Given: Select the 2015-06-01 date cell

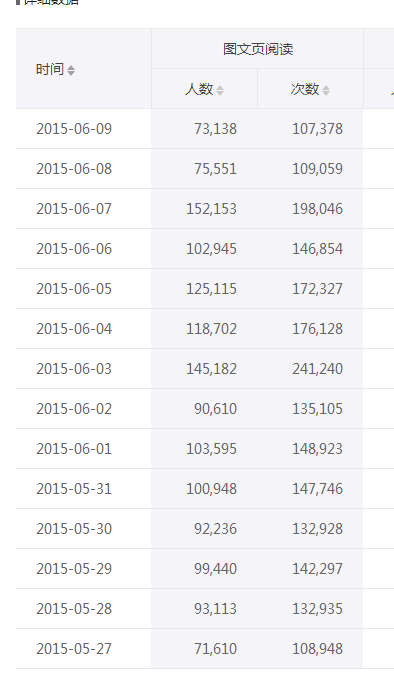Looking at the screenshot, I should 74,449.
